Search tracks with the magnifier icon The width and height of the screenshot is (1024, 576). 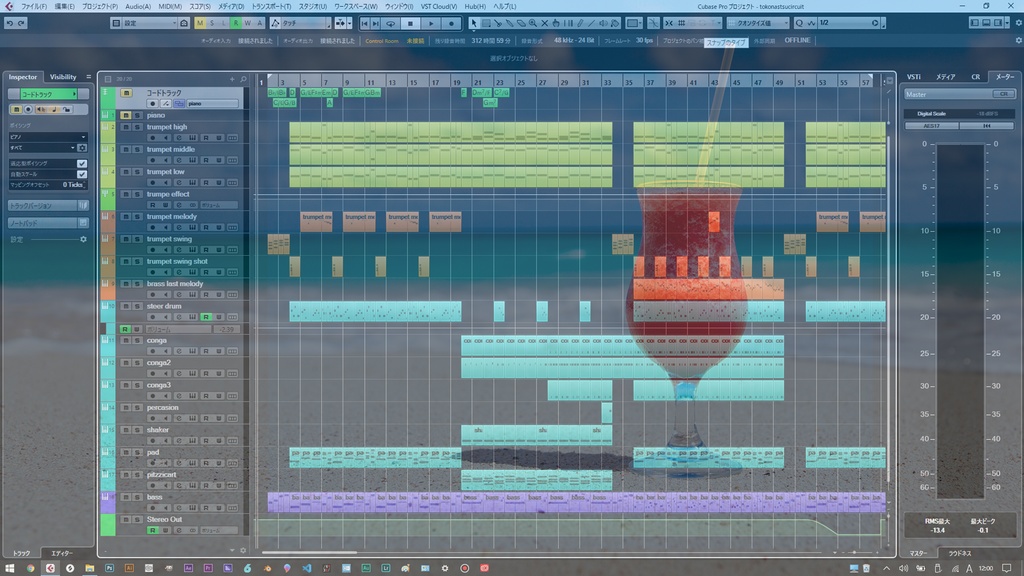click(244, 79)
